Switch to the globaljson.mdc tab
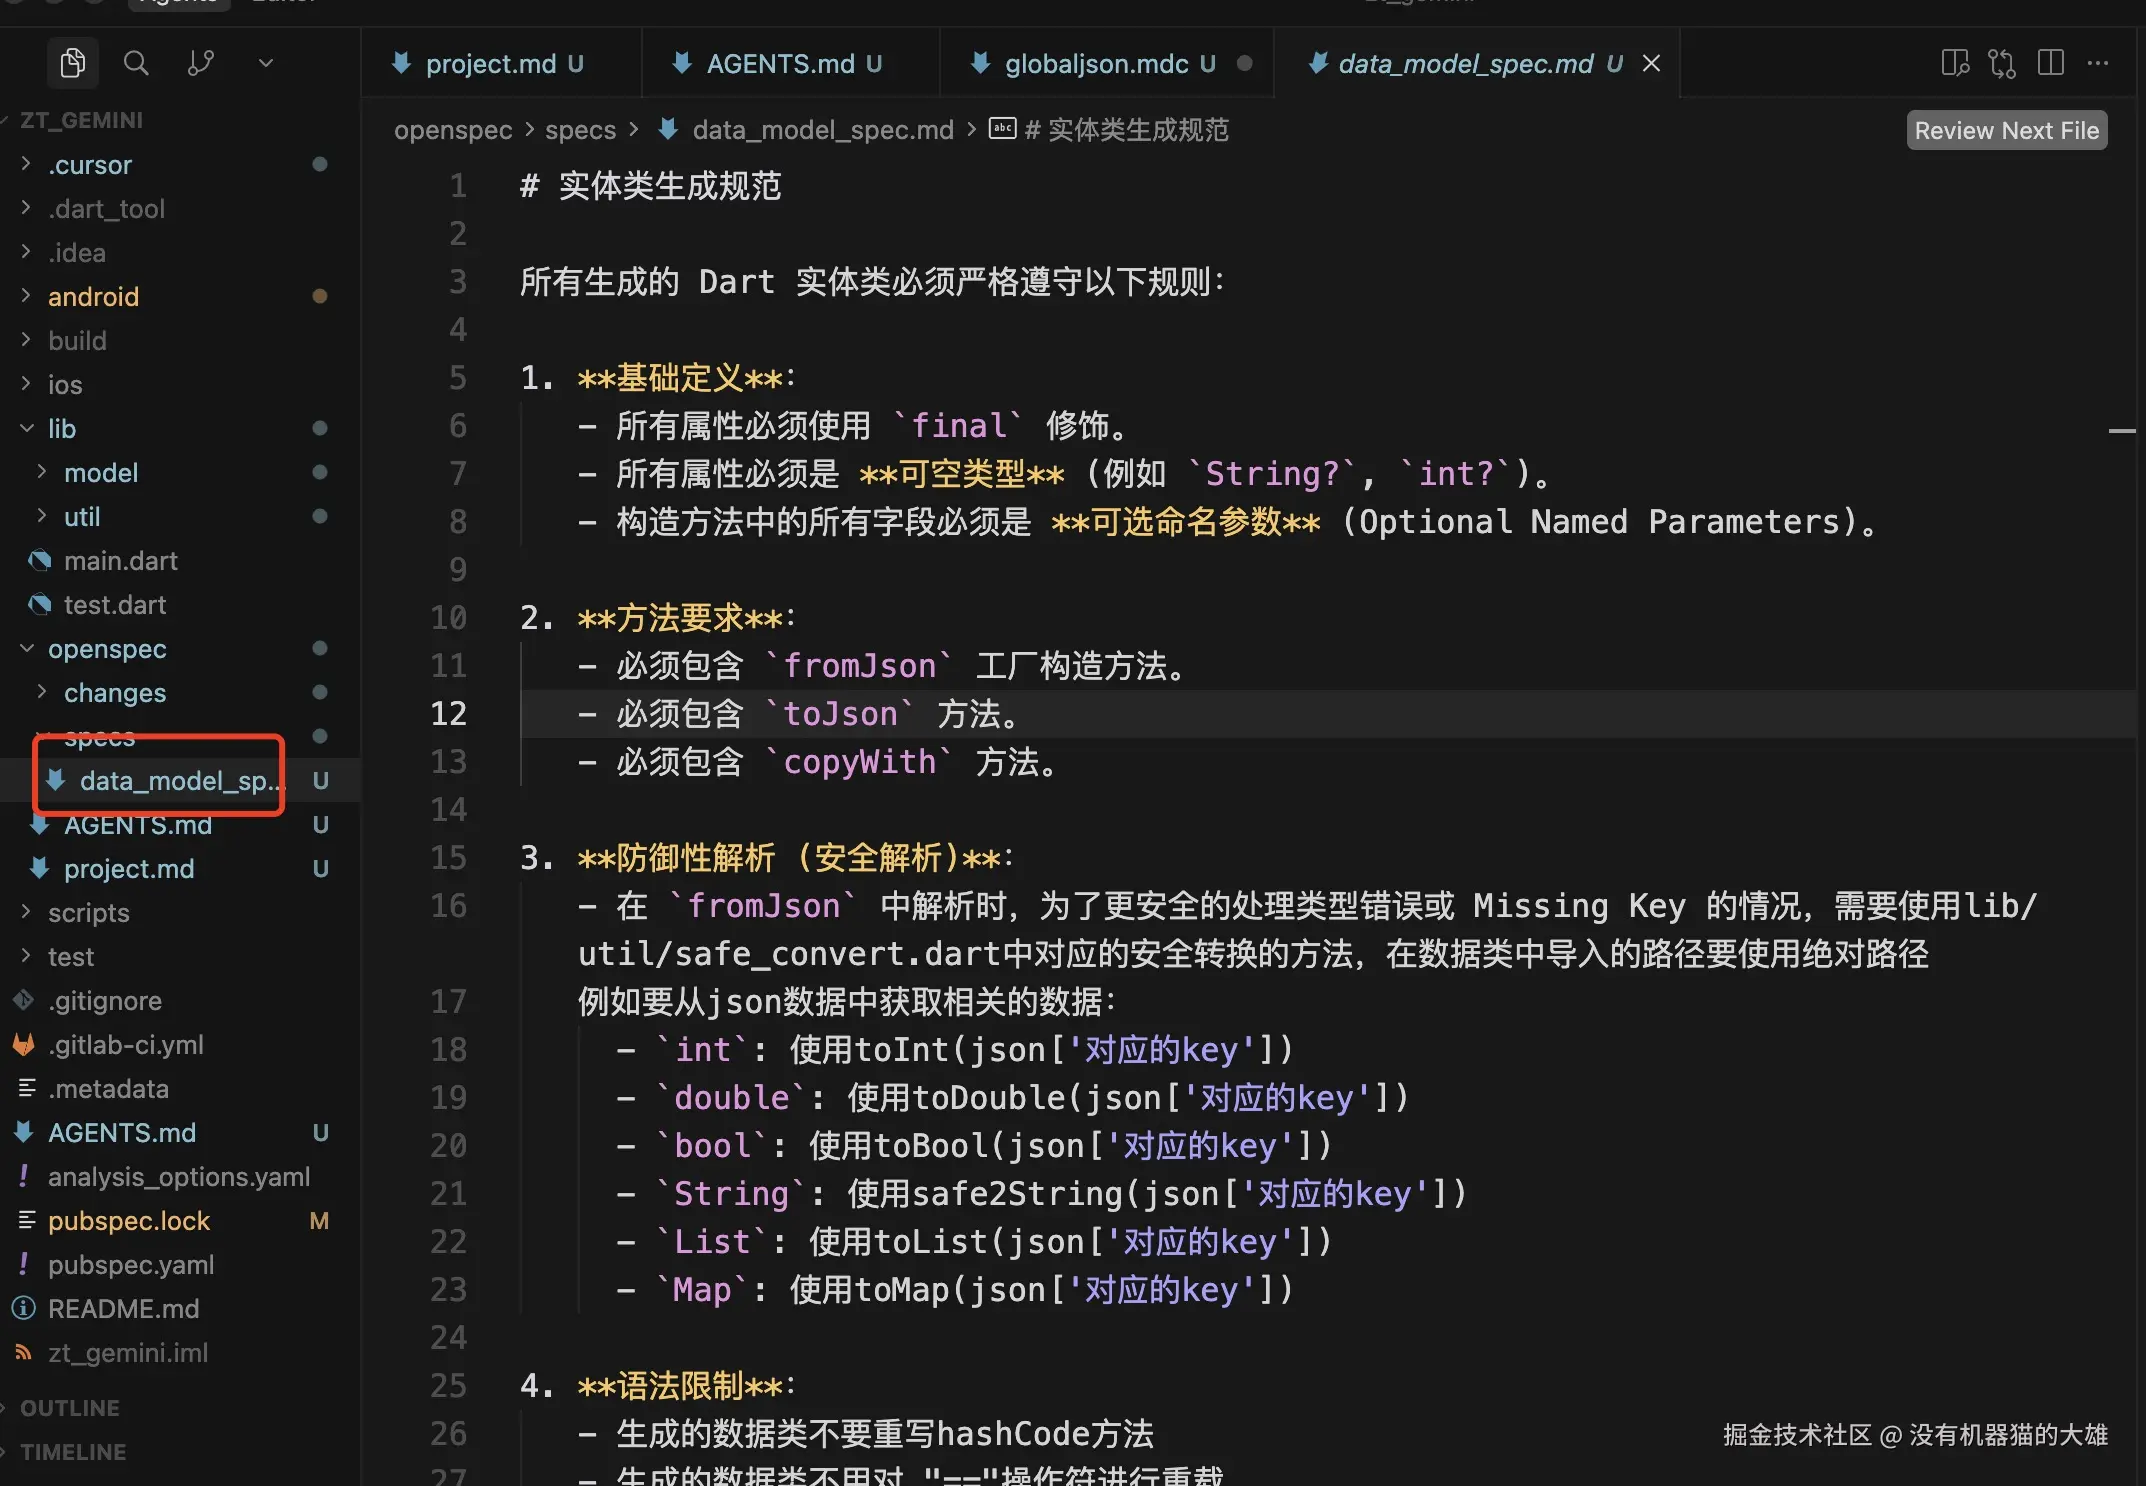2146x1486 pixels. [1096, 64]
